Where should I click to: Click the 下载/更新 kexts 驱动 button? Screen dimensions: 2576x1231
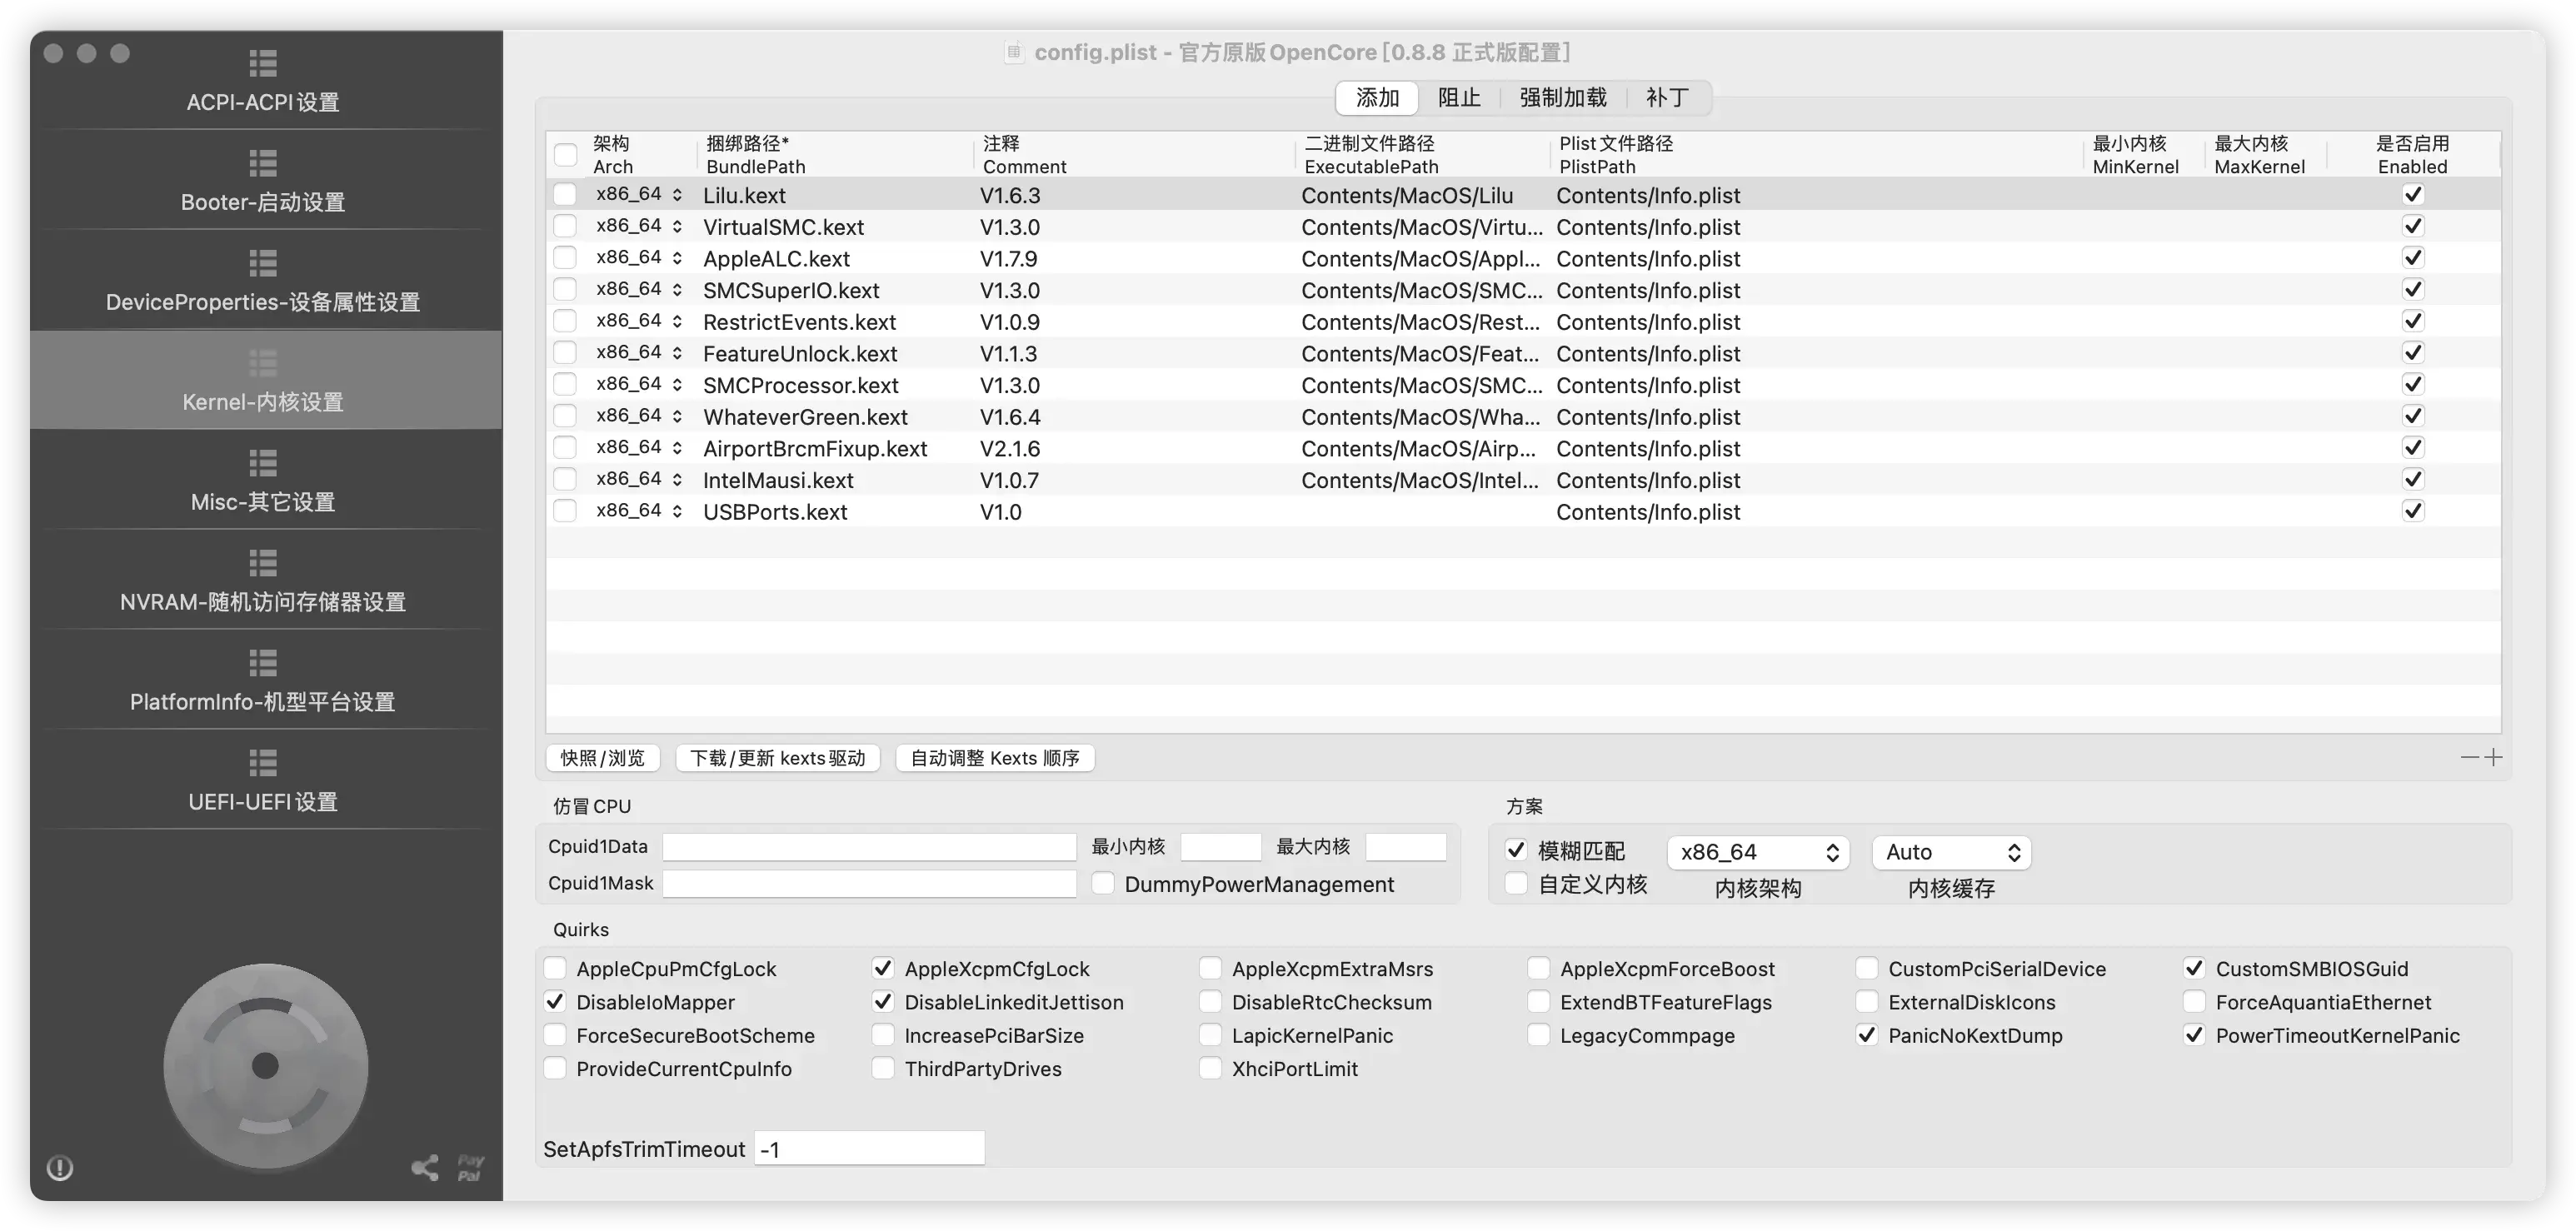click(777, 758)
